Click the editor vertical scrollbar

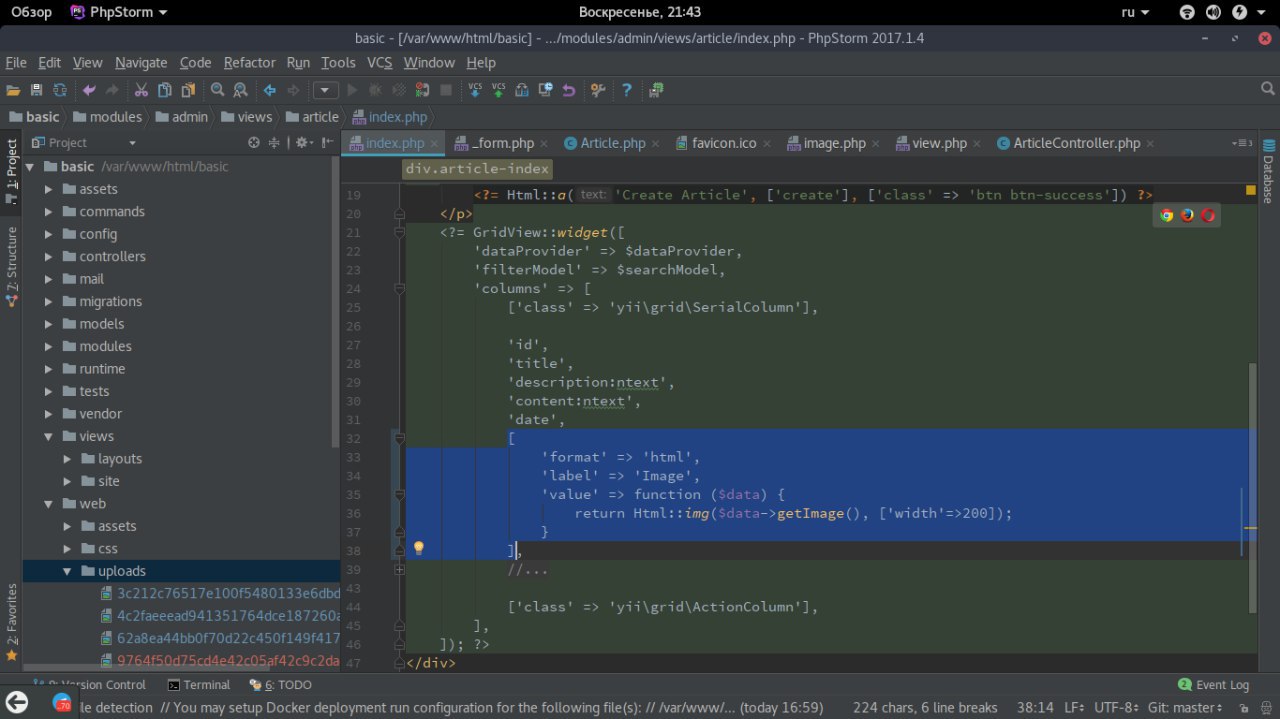1252,488
